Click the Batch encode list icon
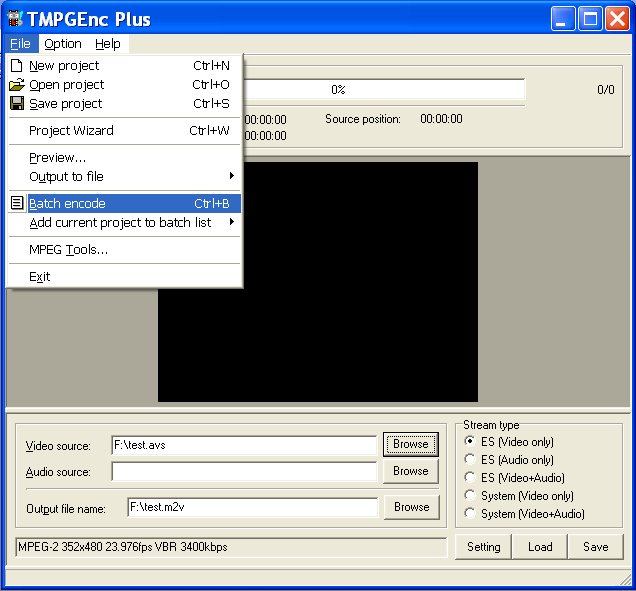 click(x=17, y=203)
